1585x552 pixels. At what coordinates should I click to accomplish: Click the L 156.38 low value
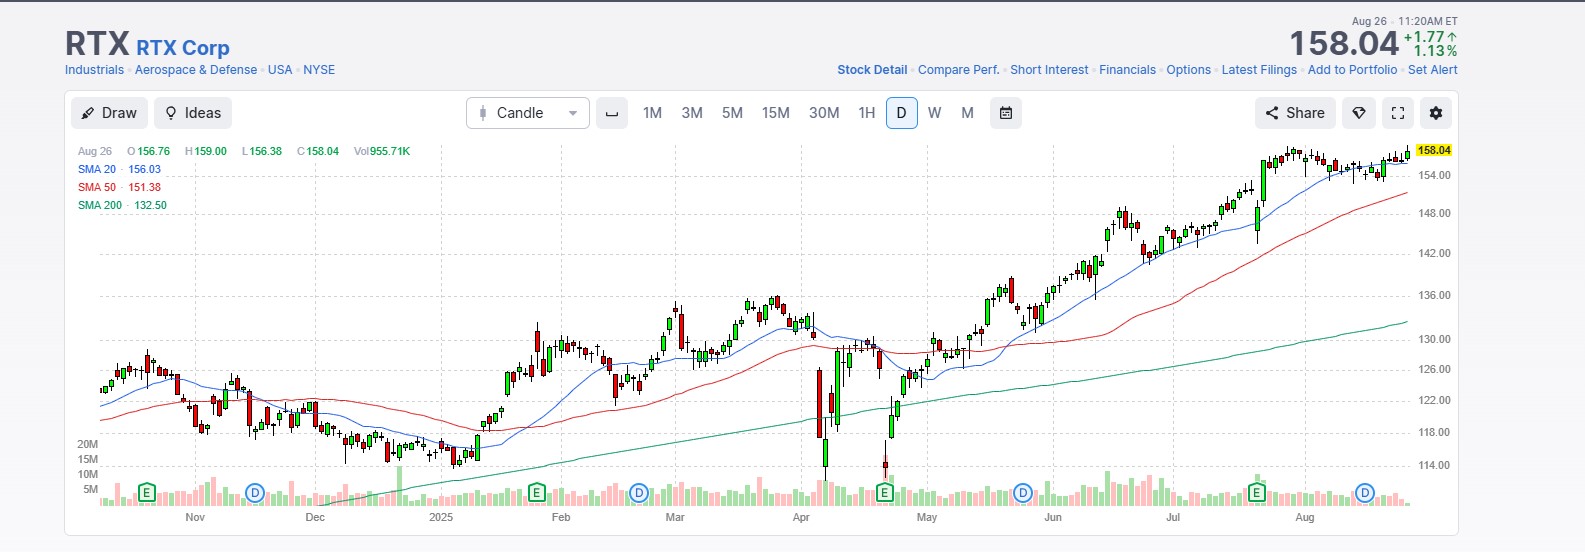[262, 151]
